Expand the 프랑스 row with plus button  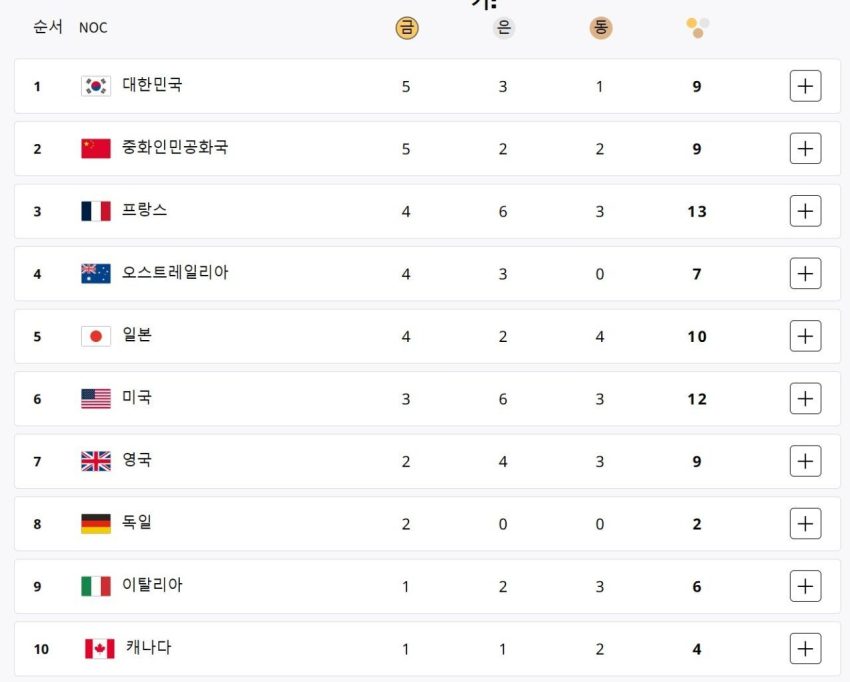[805, 211]
